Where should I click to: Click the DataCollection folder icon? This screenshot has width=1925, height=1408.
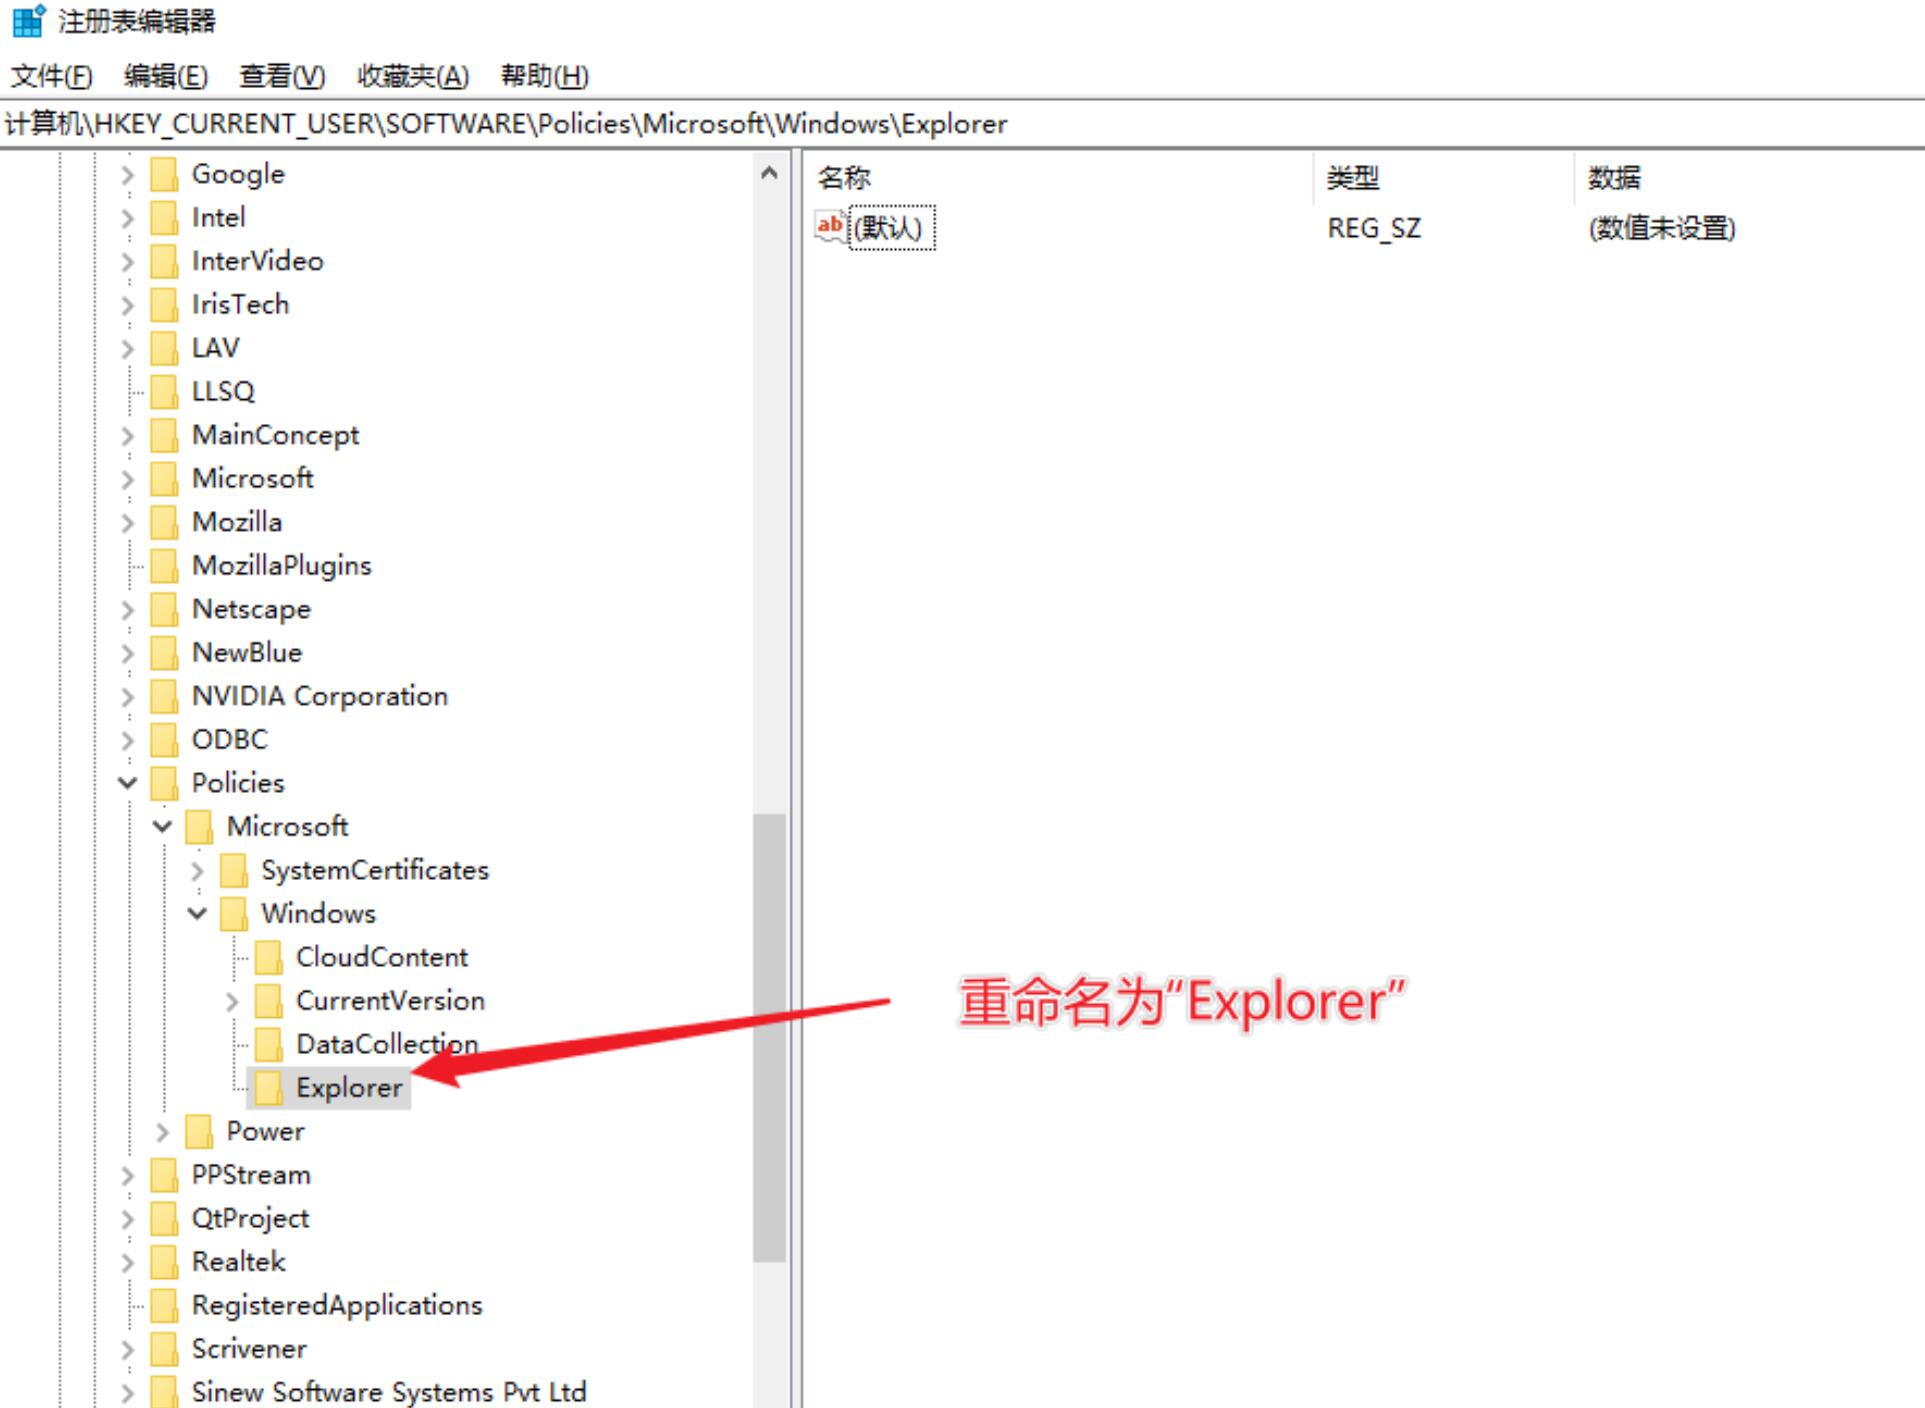click(x=269, y=1044)
